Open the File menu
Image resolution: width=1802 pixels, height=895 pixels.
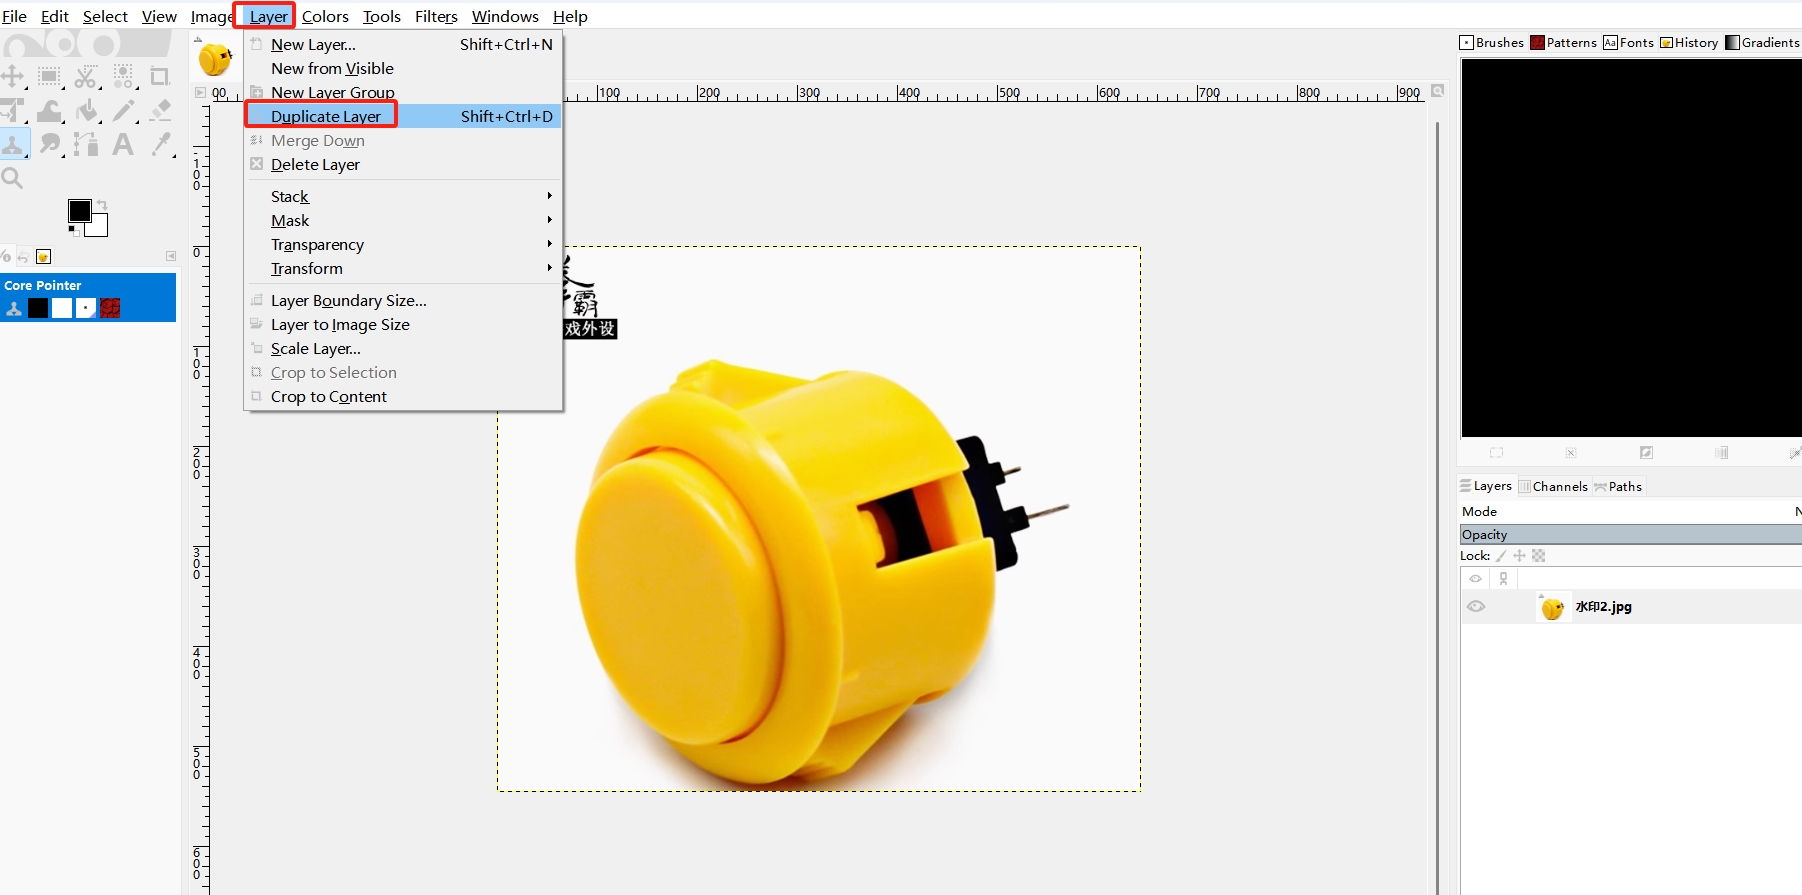14,16
